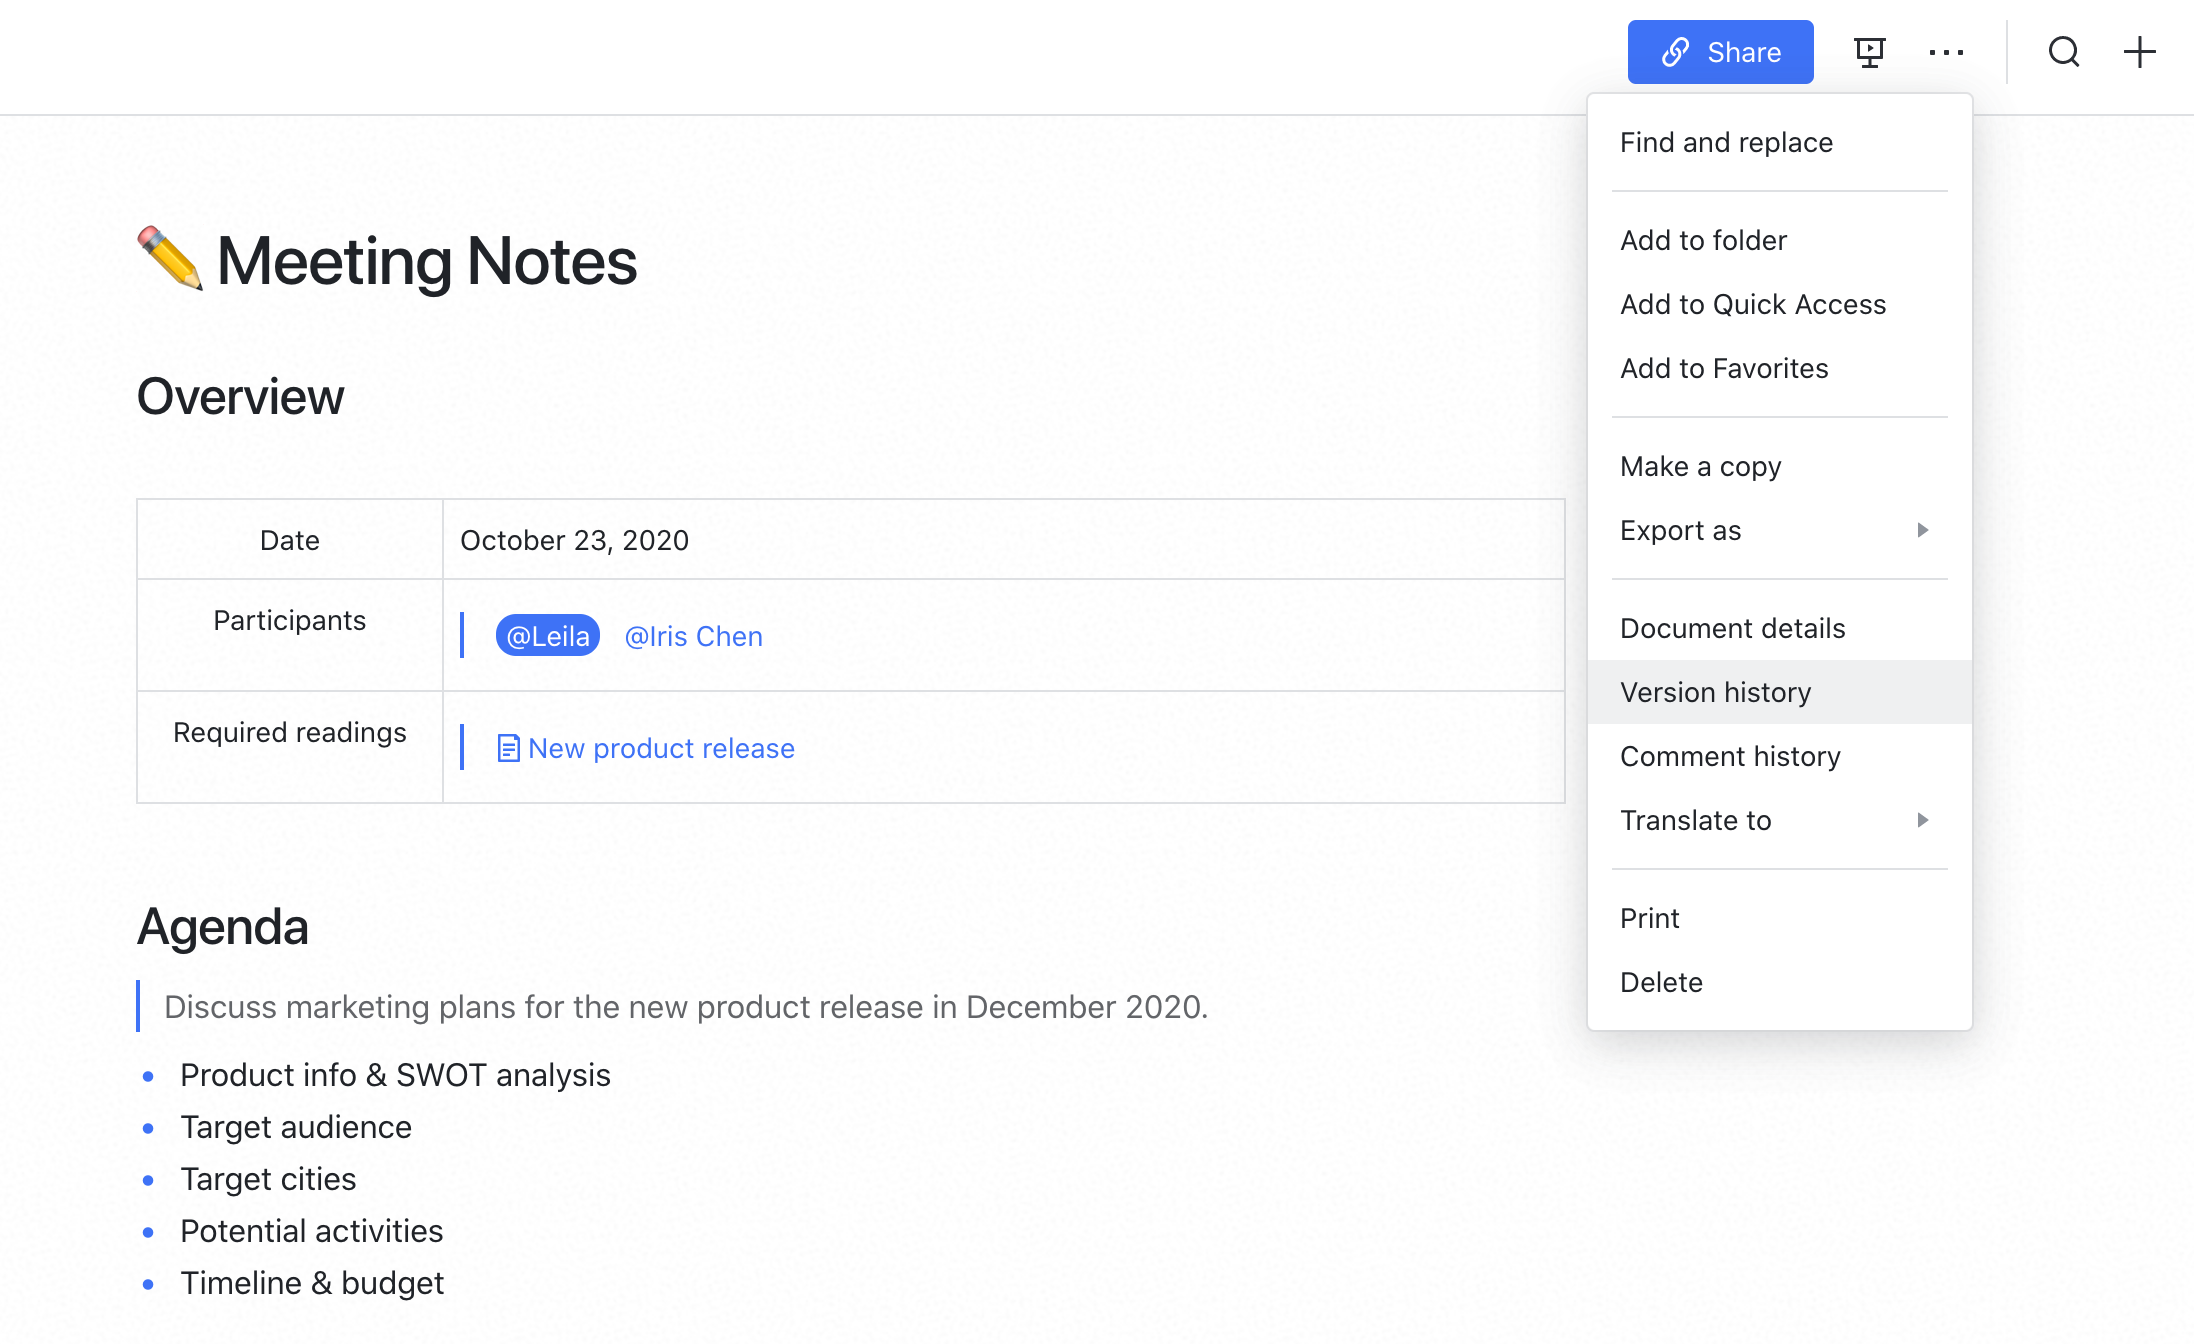Click the @Leila mention tag
This screenshot has height=1344, width=2194.
(548, 636)
